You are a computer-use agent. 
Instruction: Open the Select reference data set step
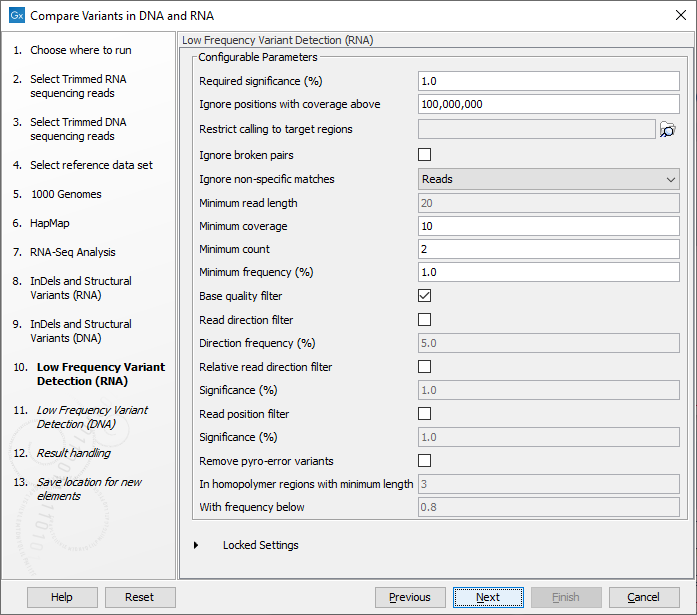(x=91, y=165)
